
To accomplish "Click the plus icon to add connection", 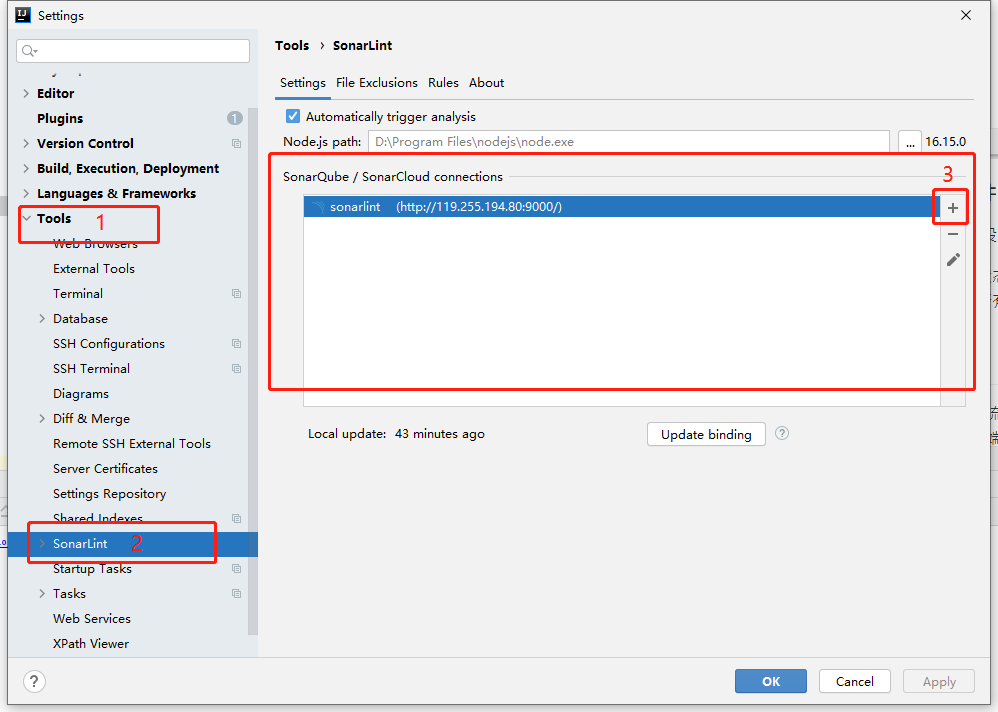I will pyautogui.click(x=952, y=208).
